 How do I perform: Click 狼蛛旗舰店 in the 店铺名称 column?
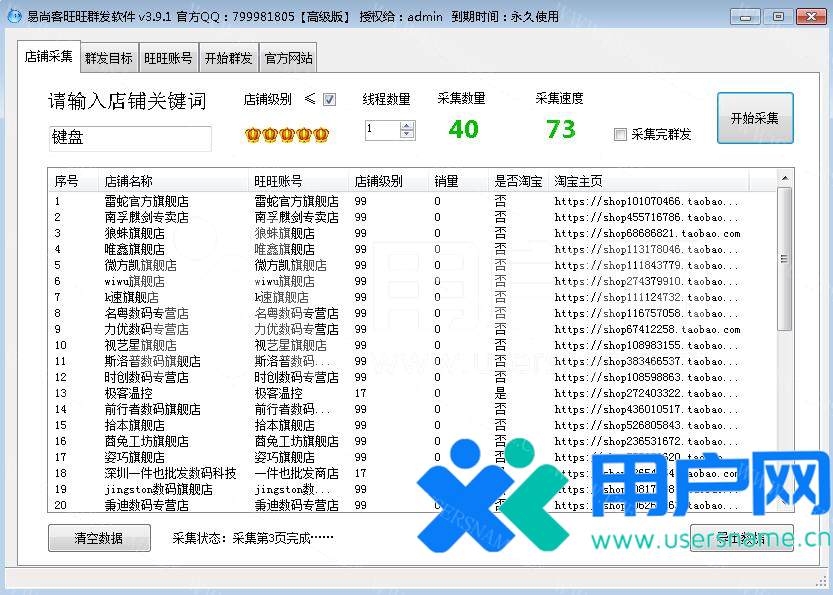[134, 234]
